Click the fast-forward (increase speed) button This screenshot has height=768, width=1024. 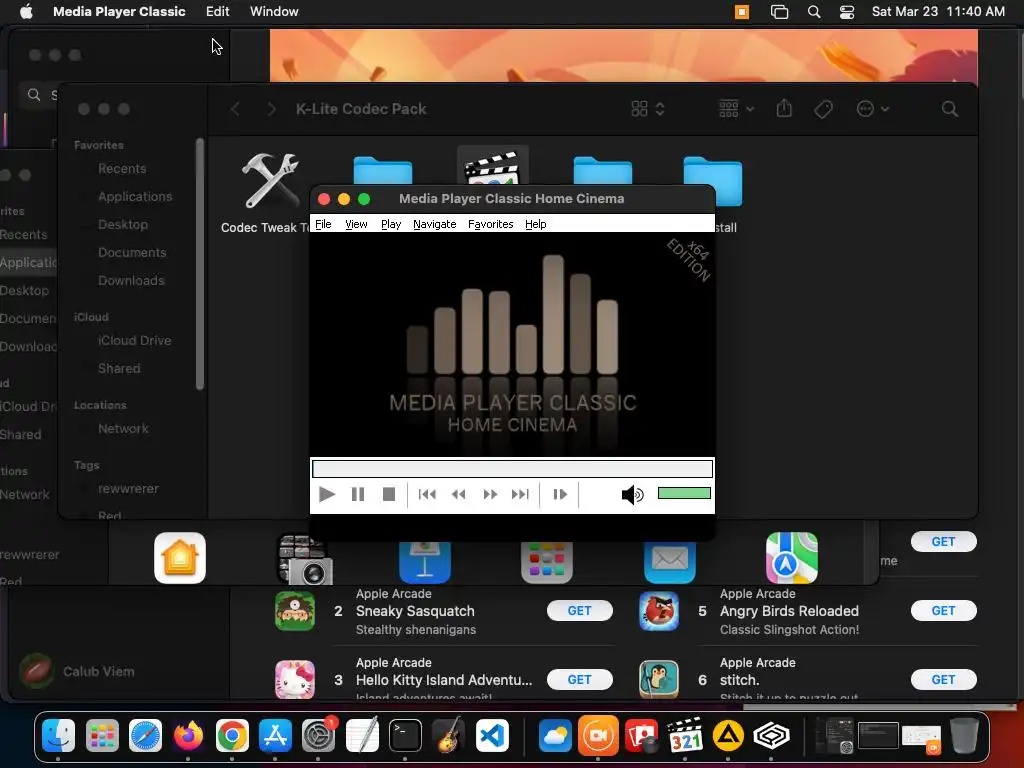[490, 494]
